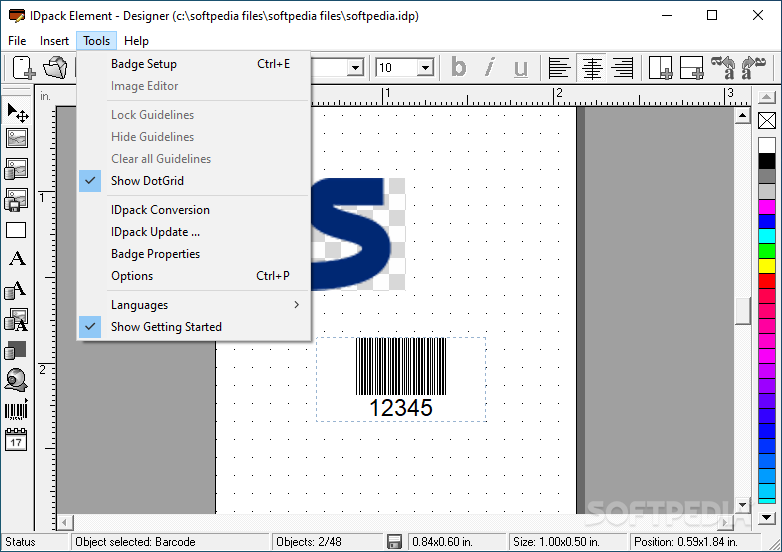Expand the Languages submenu

[x=194, y=305]
